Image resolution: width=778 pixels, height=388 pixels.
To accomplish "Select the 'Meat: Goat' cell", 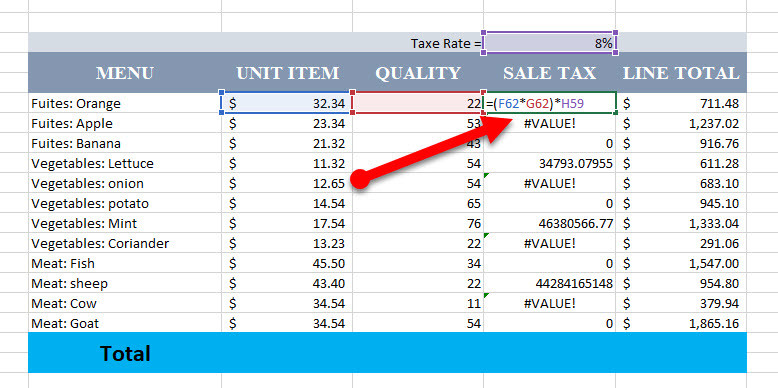I will click(x=125, y=323).
